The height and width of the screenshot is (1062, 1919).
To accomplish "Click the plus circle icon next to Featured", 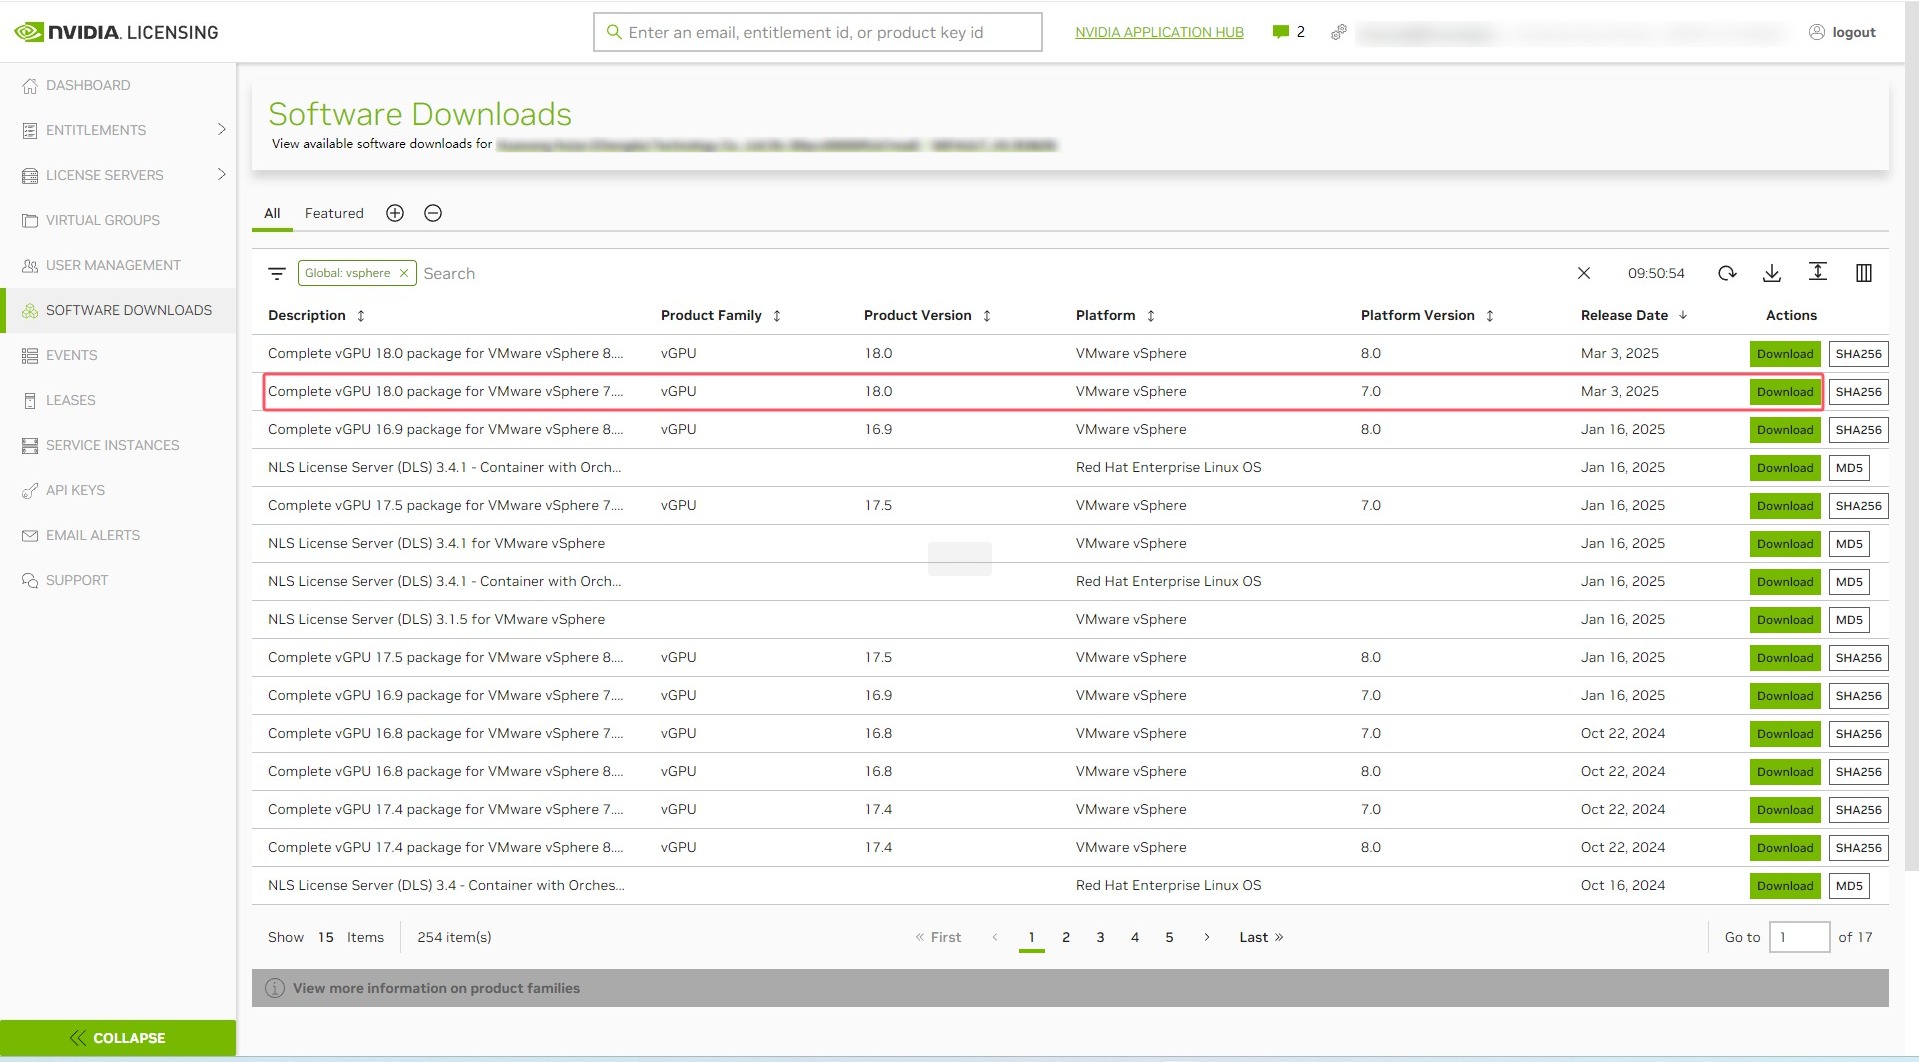I will [x=395, y=213].
